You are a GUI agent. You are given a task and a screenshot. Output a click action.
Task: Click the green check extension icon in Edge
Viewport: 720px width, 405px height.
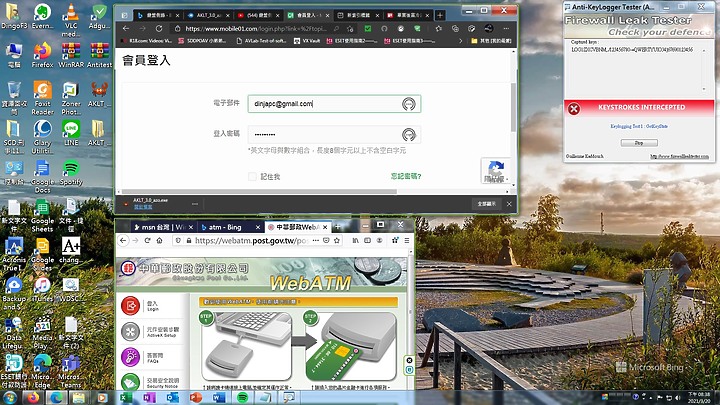[367, 28]
